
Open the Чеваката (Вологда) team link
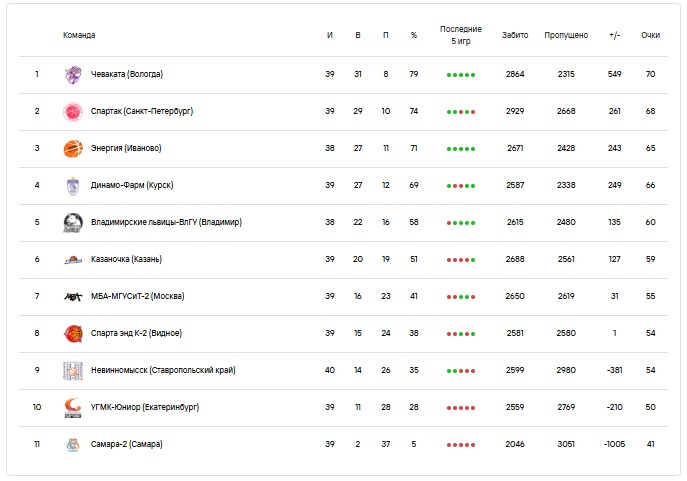tap(127, 74)
